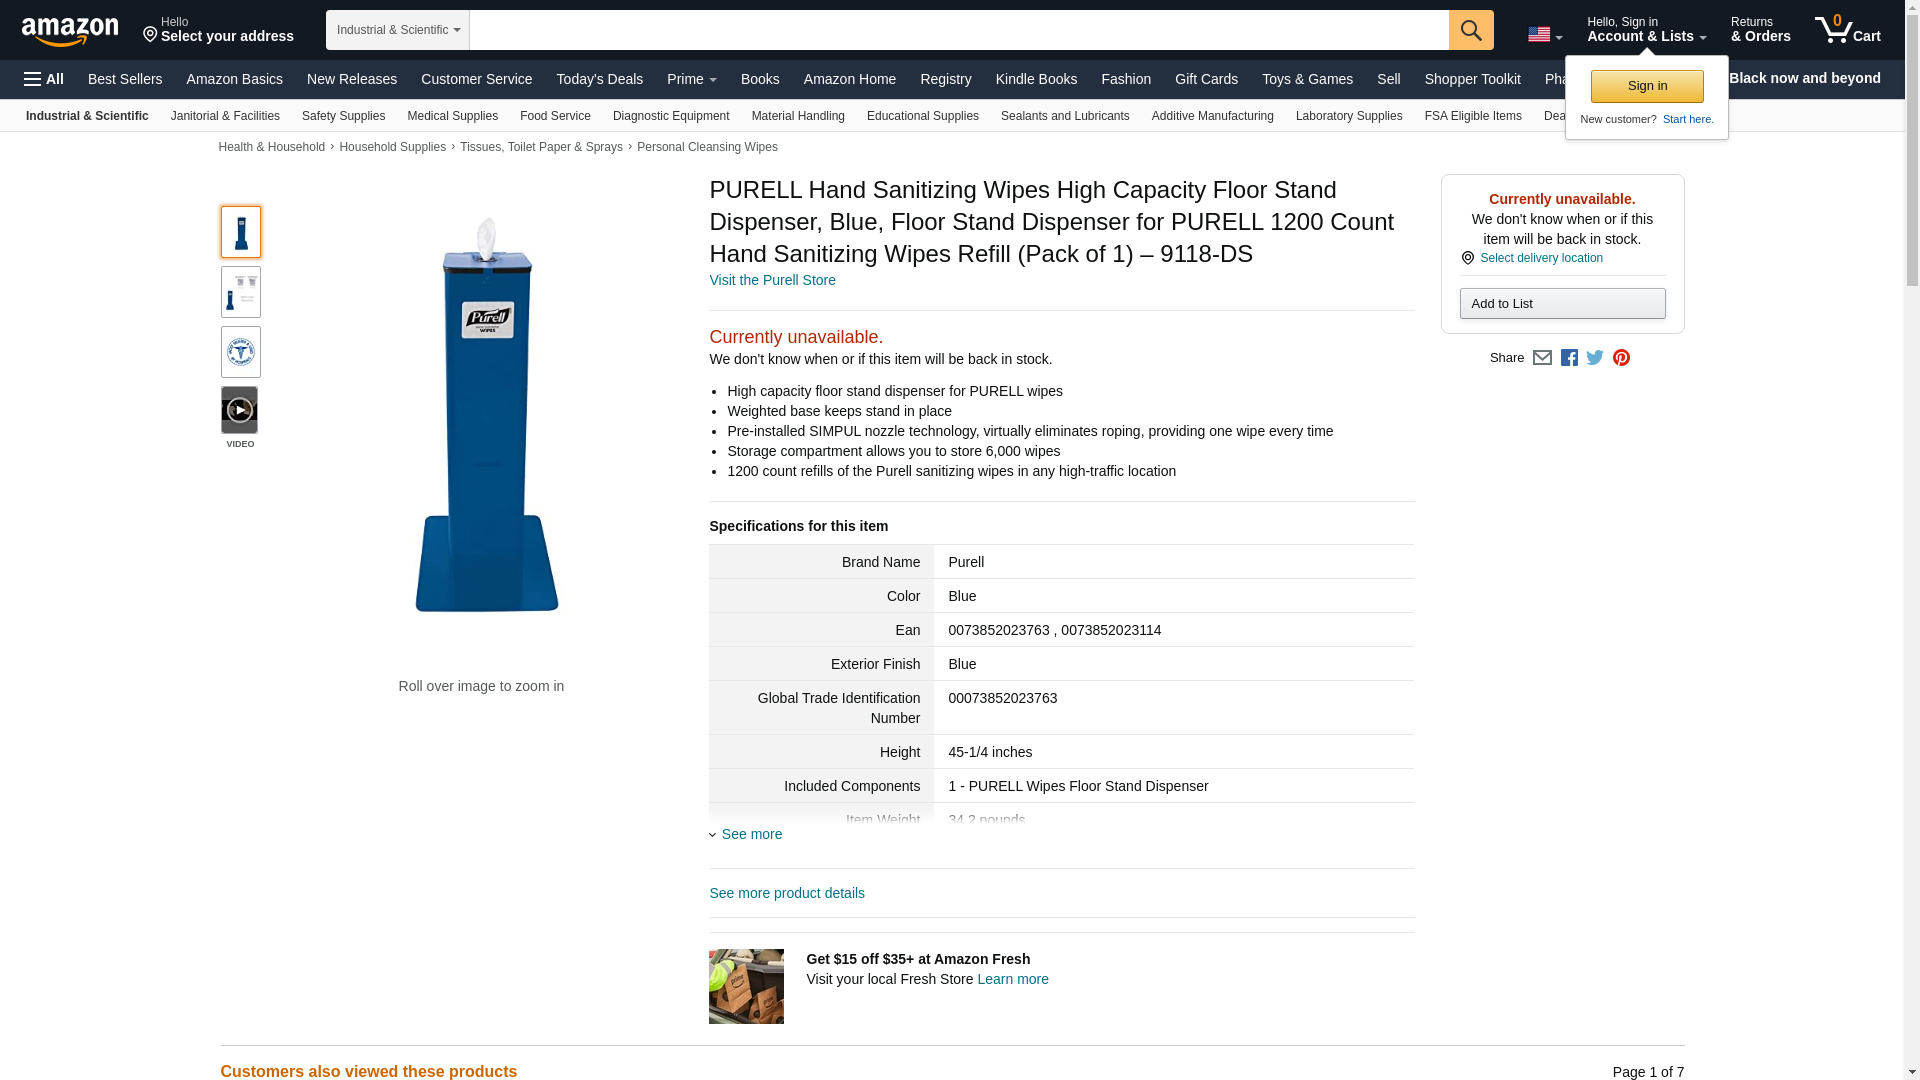Select the third product thumbnail image
The image size is (1920, 1080).
pos(240,352)
